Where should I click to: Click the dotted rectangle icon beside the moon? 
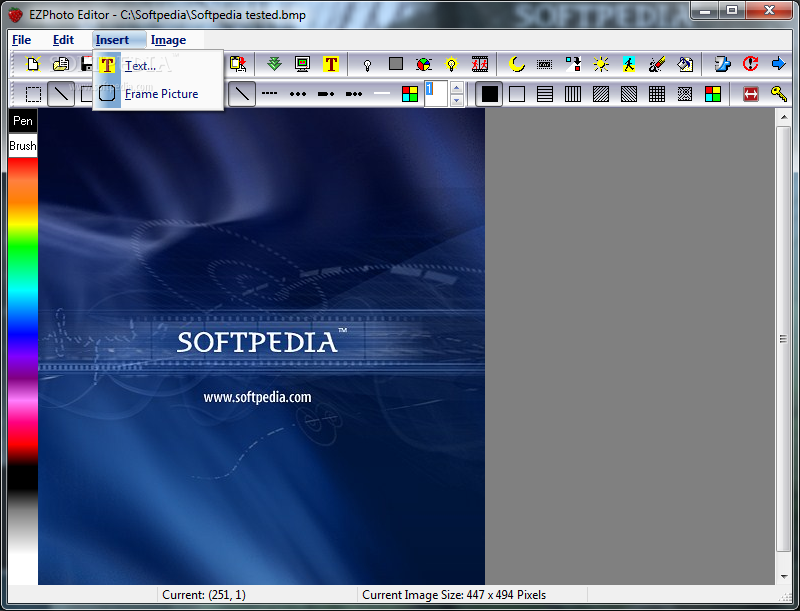point(544,64)
